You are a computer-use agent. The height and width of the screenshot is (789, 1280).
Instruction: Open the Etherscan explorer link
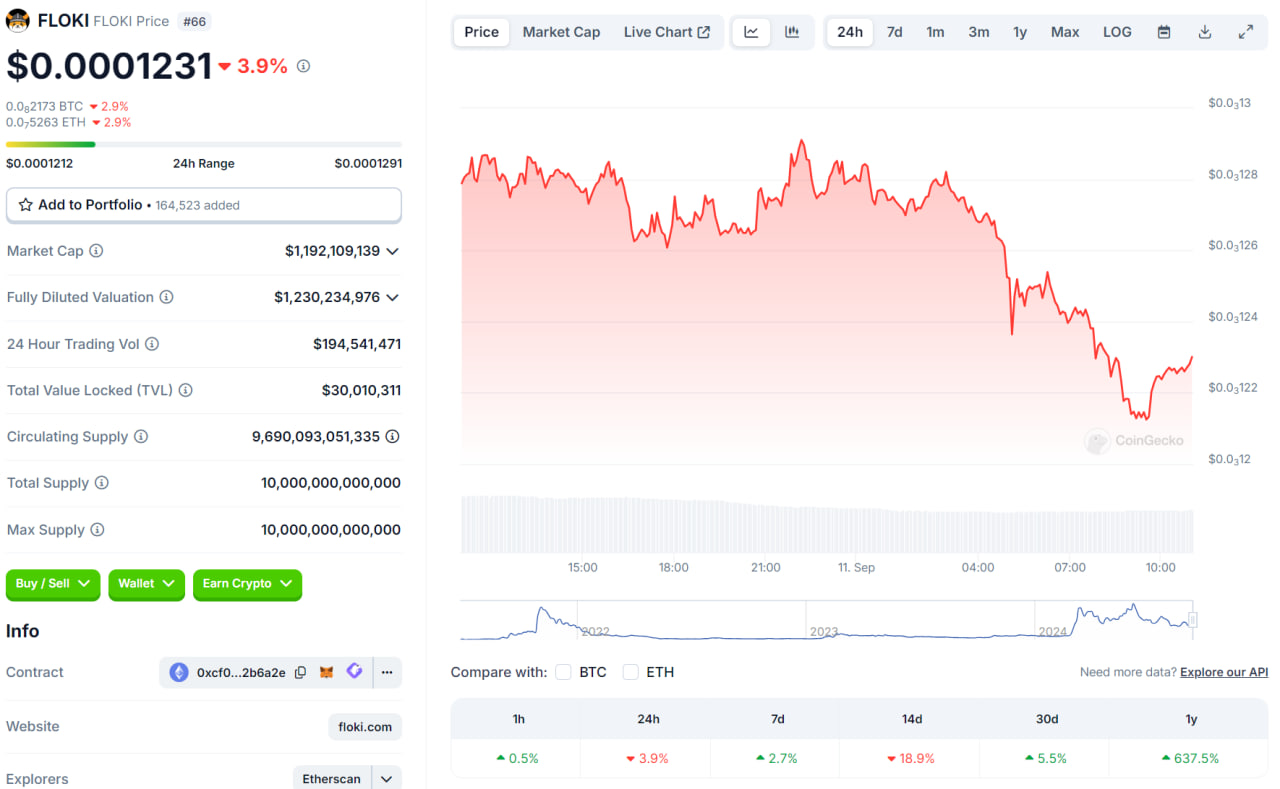[332, 779]
